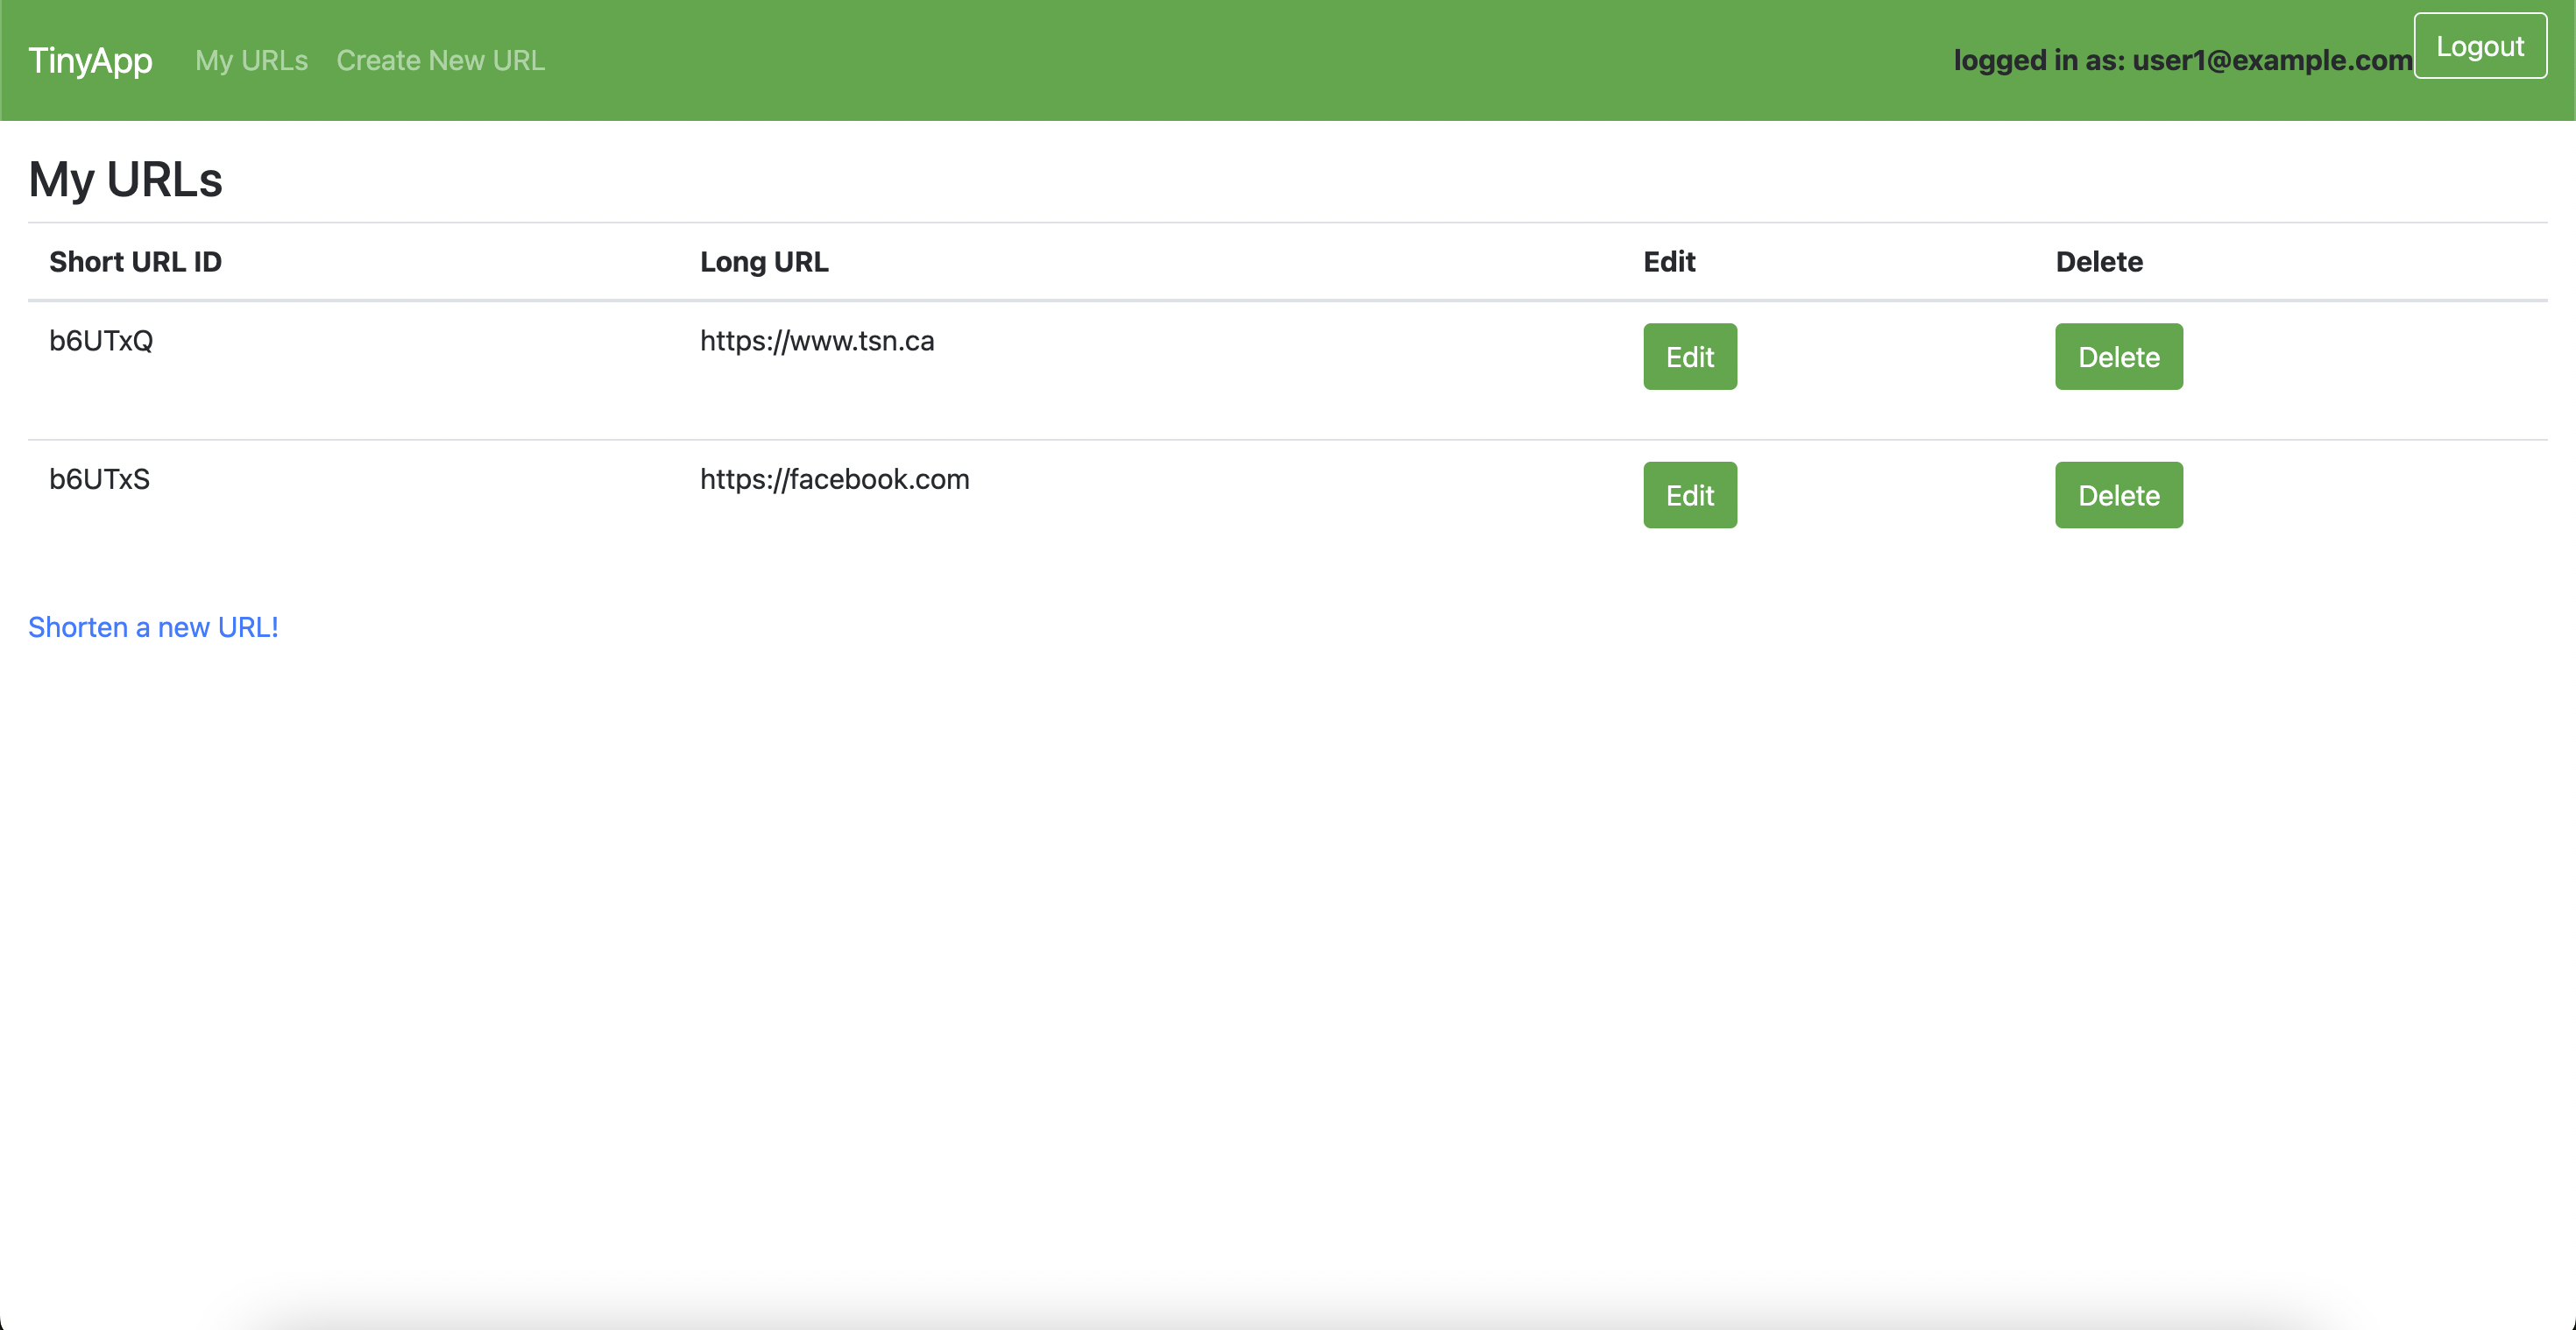
Task: Open the Shorten a new URL link
Action: 153,627
